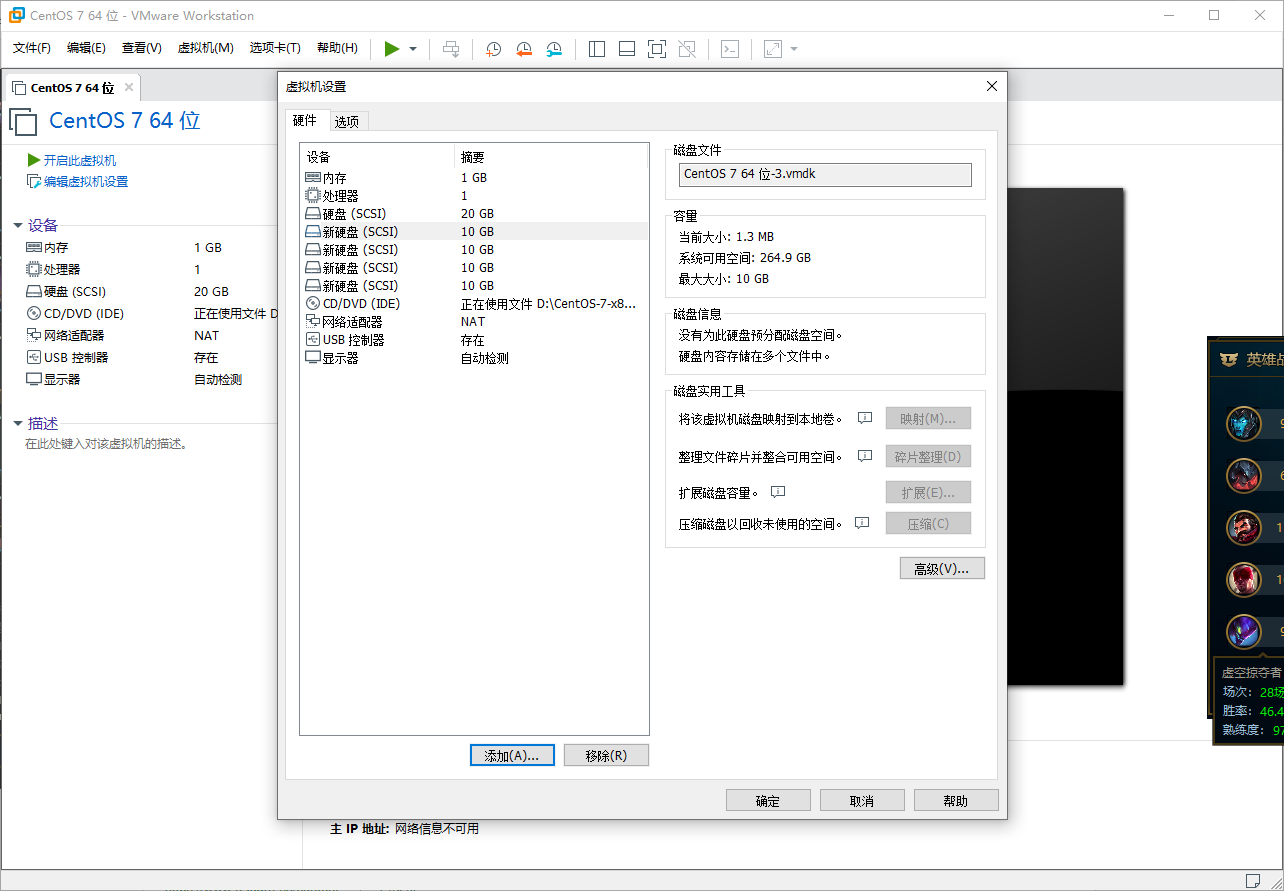Viewport: 1284px width, 891px height.
Task: Select USB 控制器 row in settings dialog
Action: point(474,339)
